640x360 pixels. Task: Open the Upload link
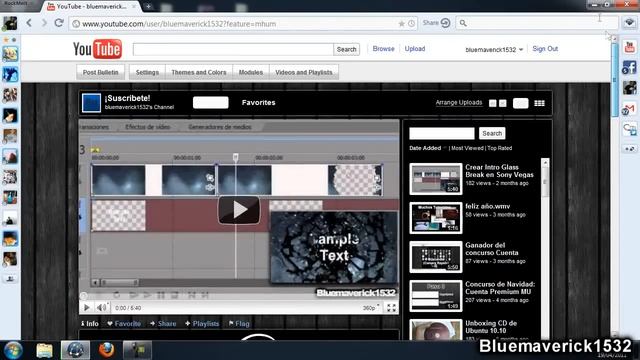(x=415, y=49)
